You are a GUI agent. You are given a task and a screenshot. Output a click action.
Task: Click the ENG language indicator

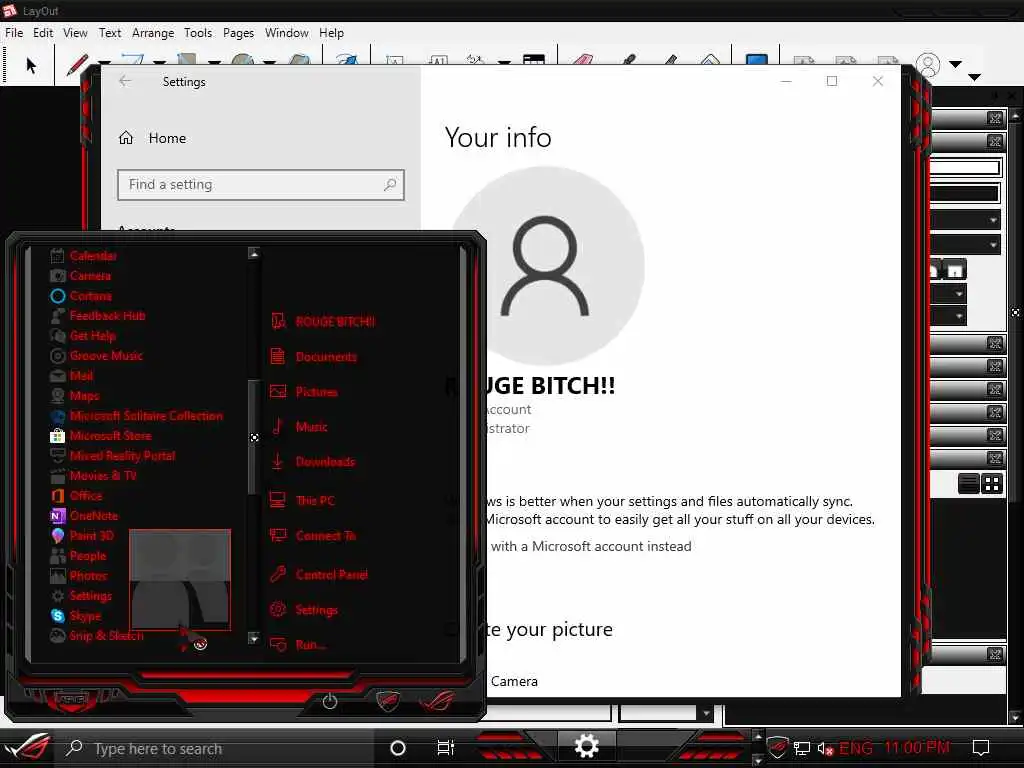coord(856,748)
